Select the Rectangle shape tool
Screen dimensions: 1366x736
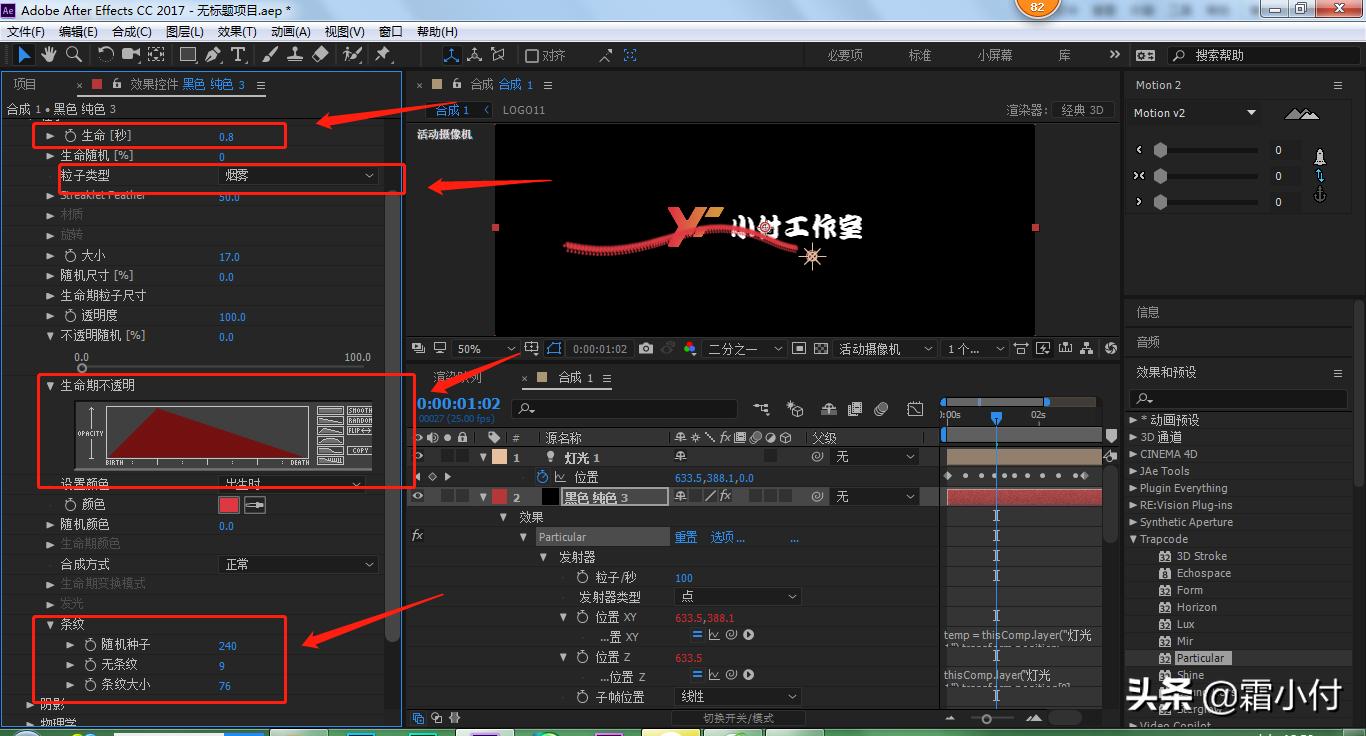tap(188, 55)
